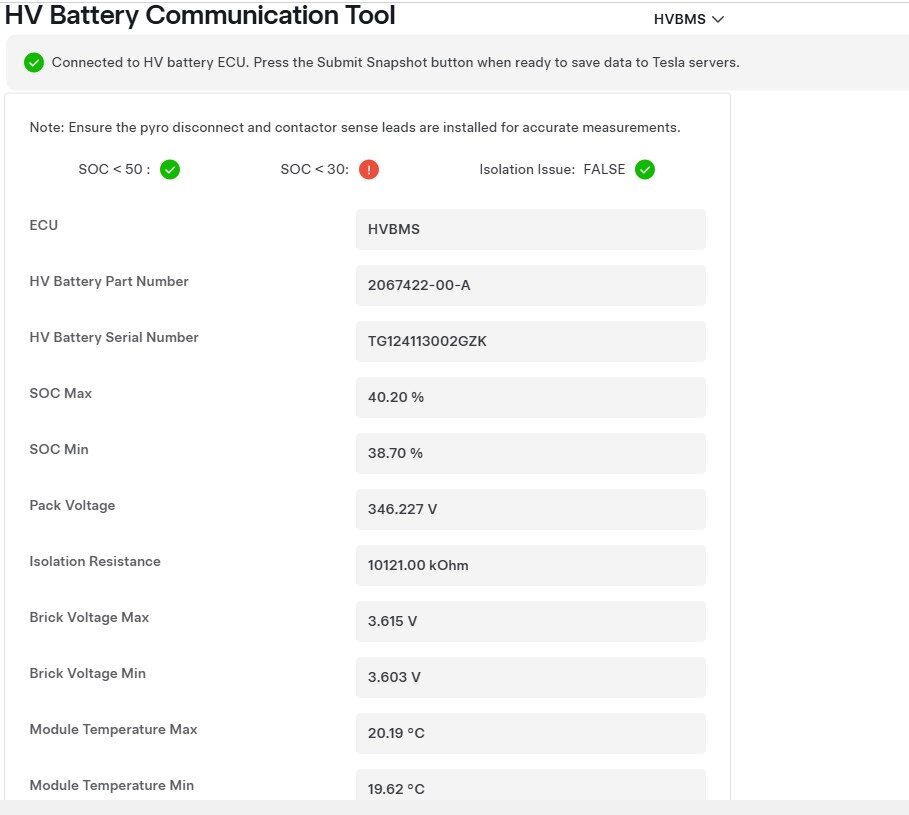Select the HV Battery Part Number field
909x815 pixels.
point(530,285)
